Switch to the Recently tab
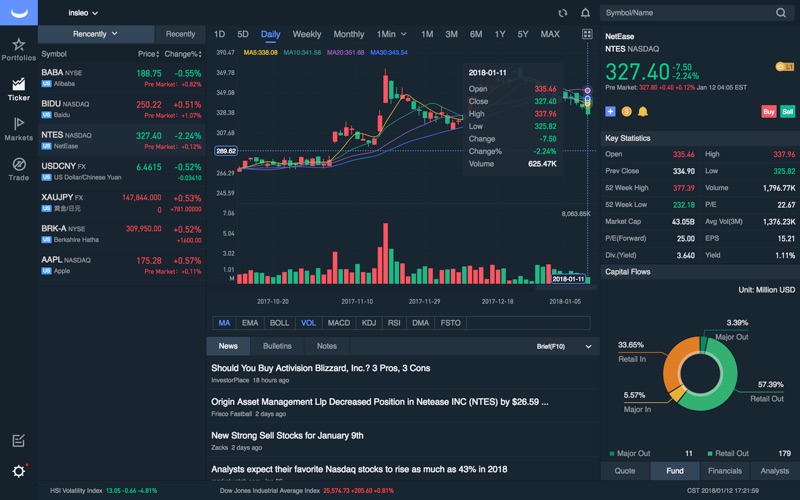Screen dimensions: 800x500 pos(180,34)
